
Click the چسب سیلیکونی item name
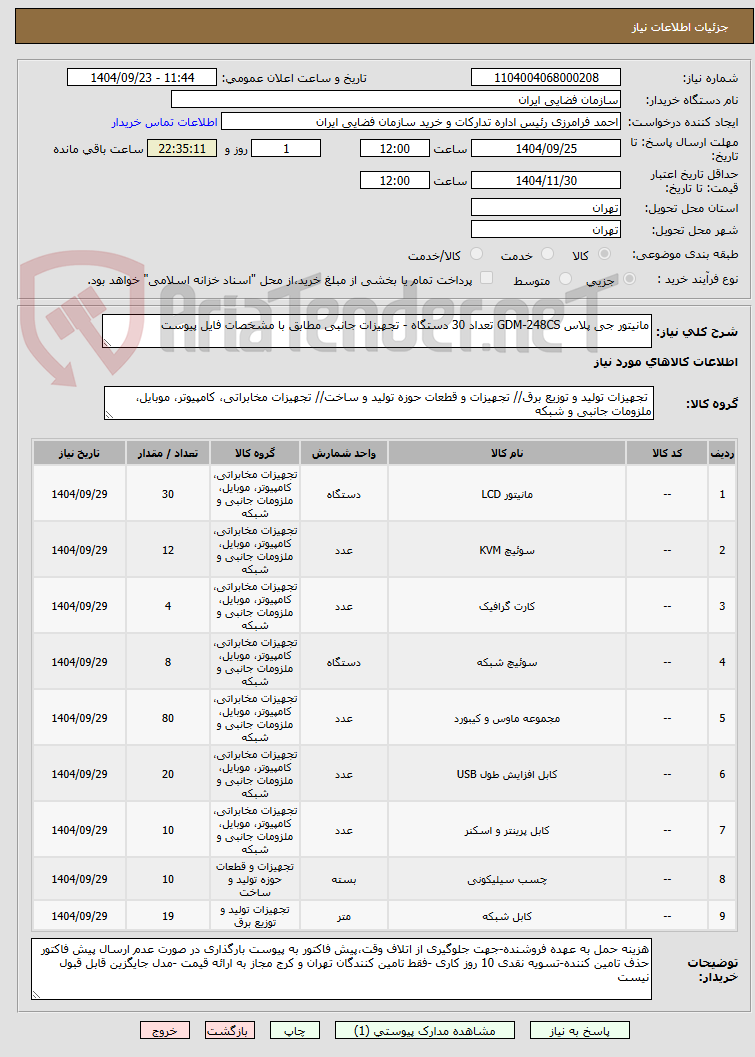(507, 879)
